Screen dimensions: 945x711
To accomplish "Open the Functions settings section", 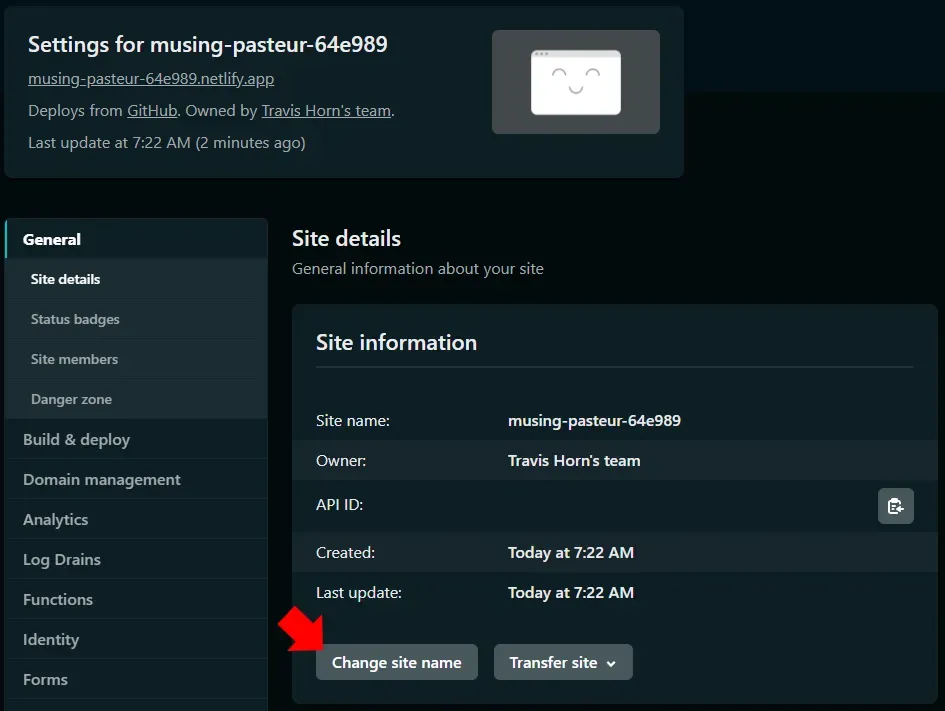I will 57,599.
